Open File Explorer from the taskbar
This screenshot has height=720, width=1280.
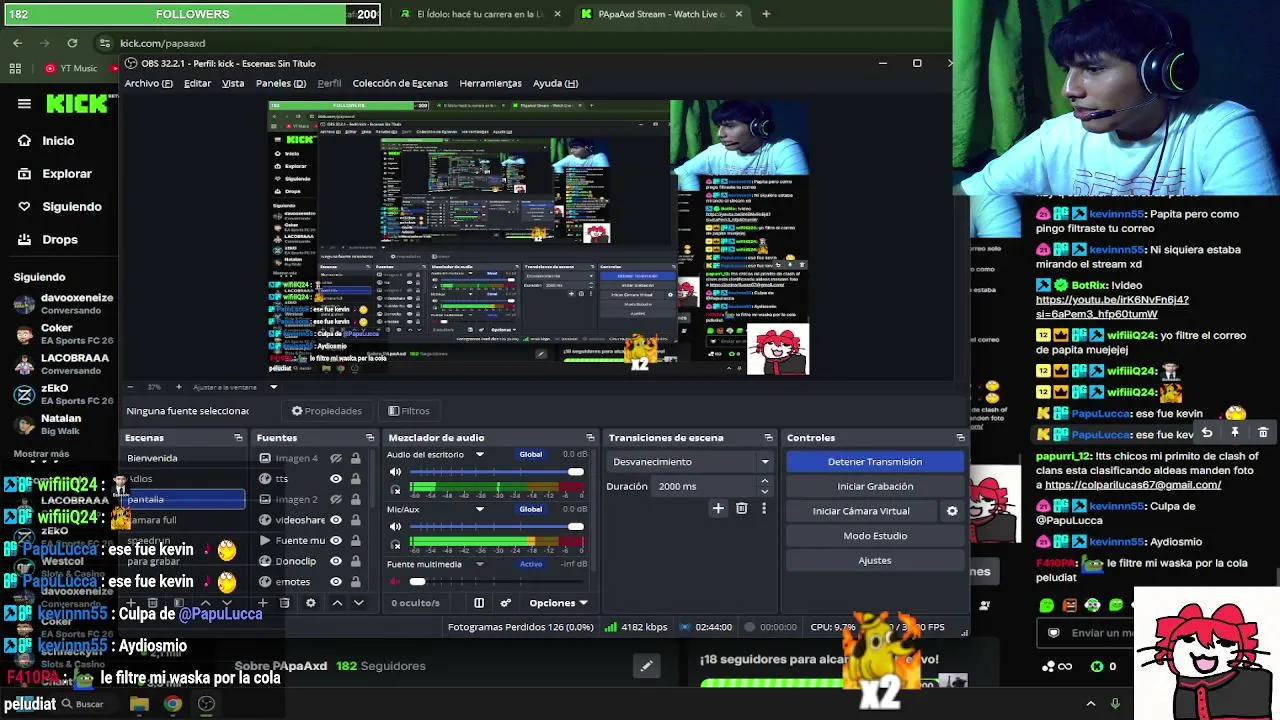coord(139,704)
